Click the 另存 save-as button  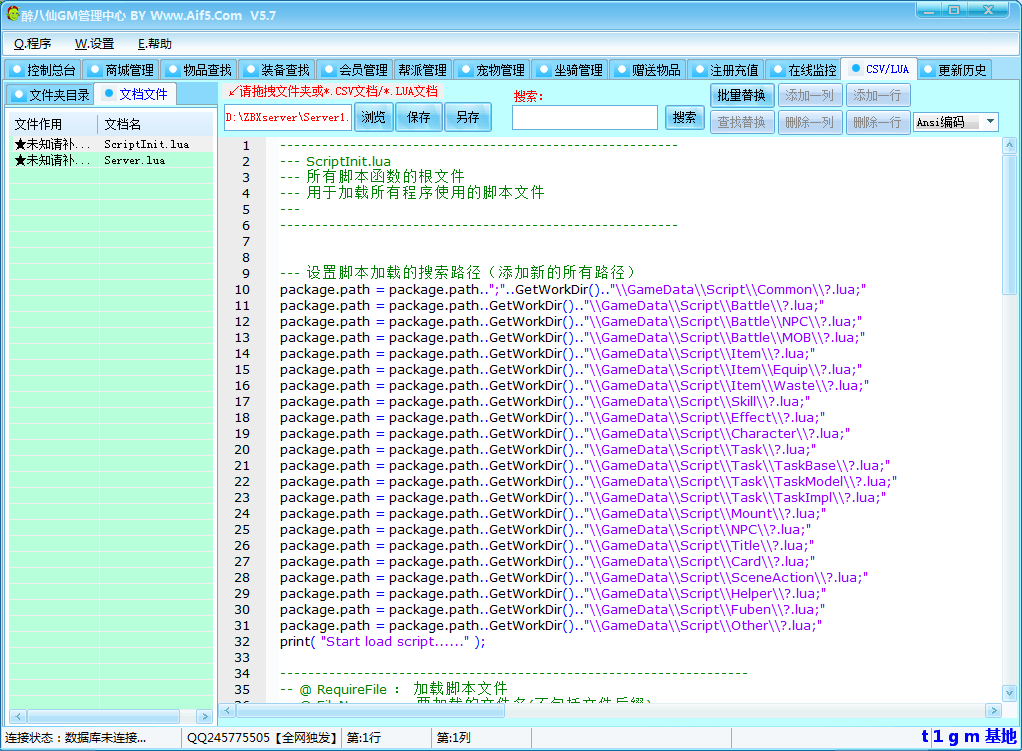[x=468, y=118]
